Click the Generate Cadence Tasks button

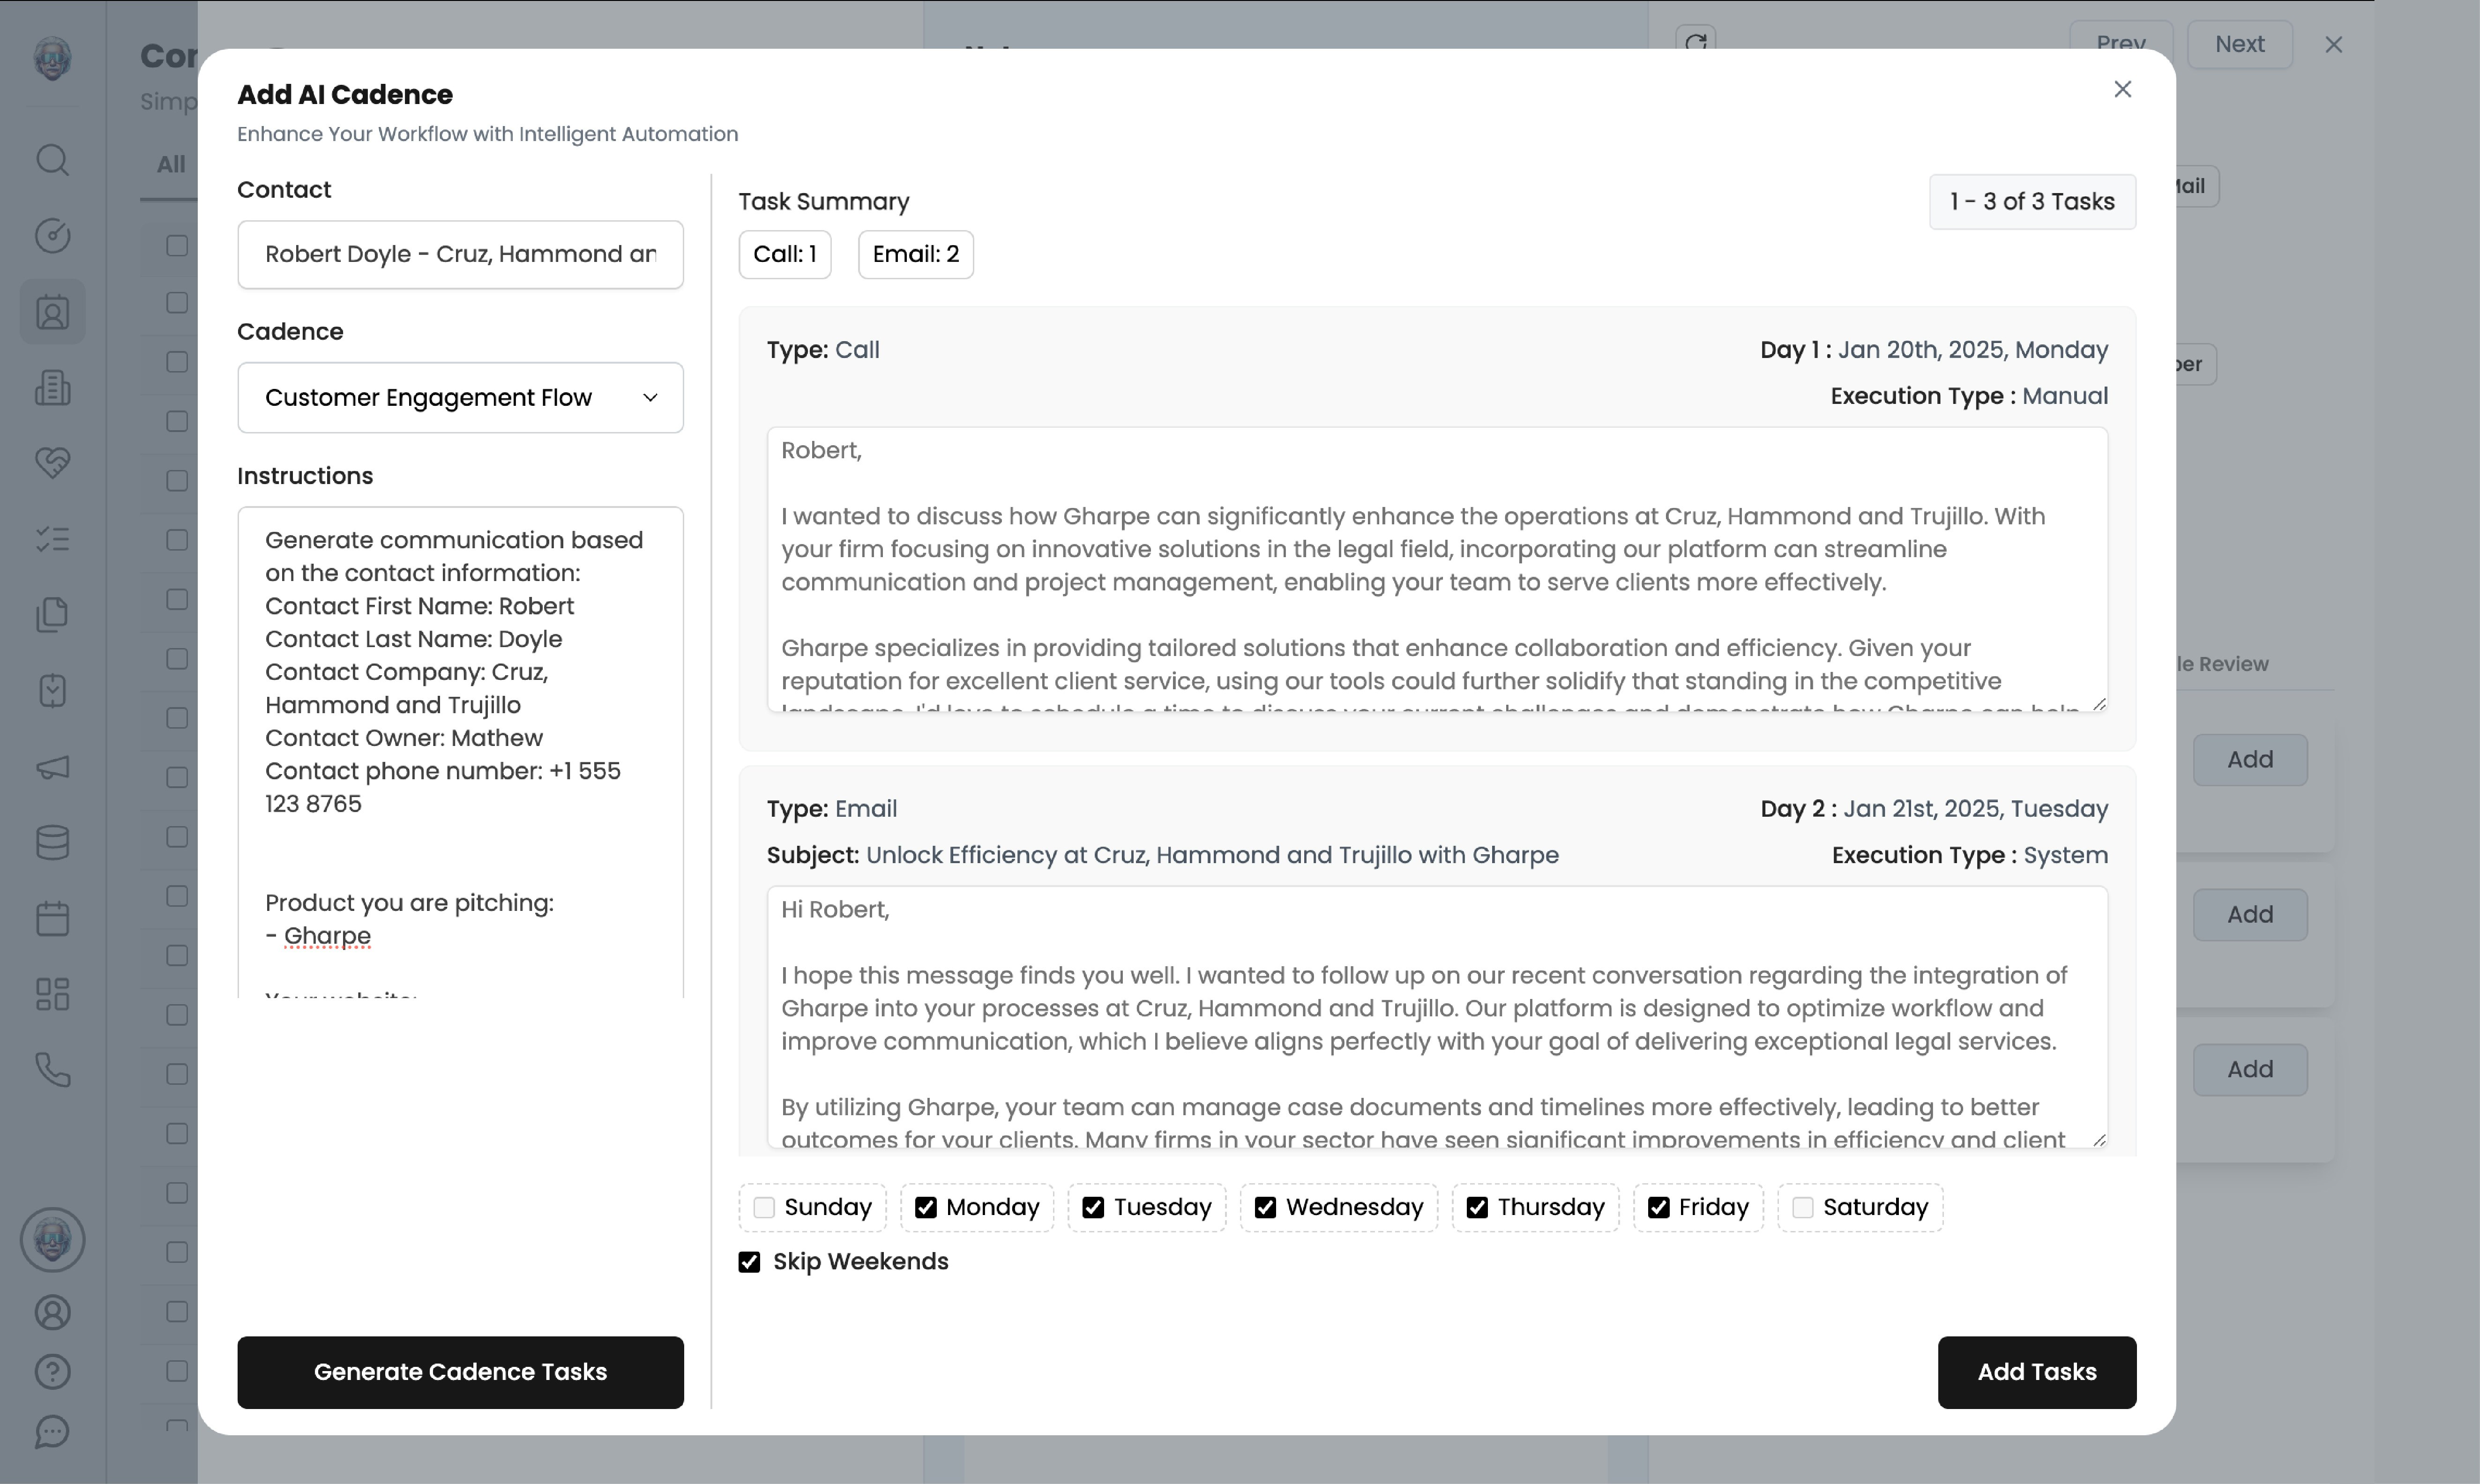tap(460, 1372)
